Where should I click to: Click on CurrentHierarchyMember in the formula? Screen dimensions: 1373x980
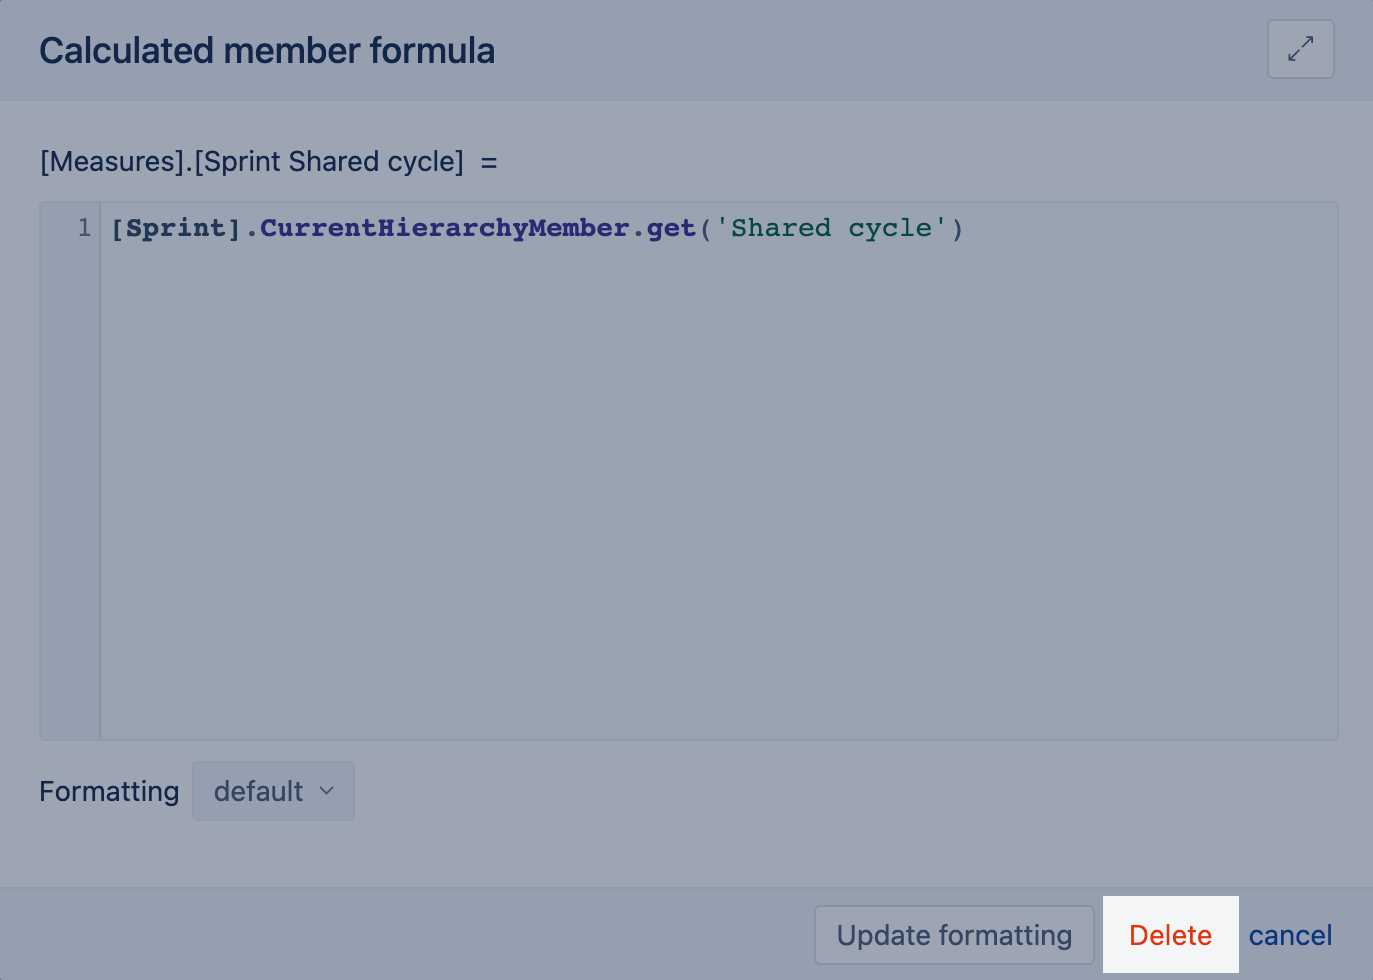coord(444,228)
